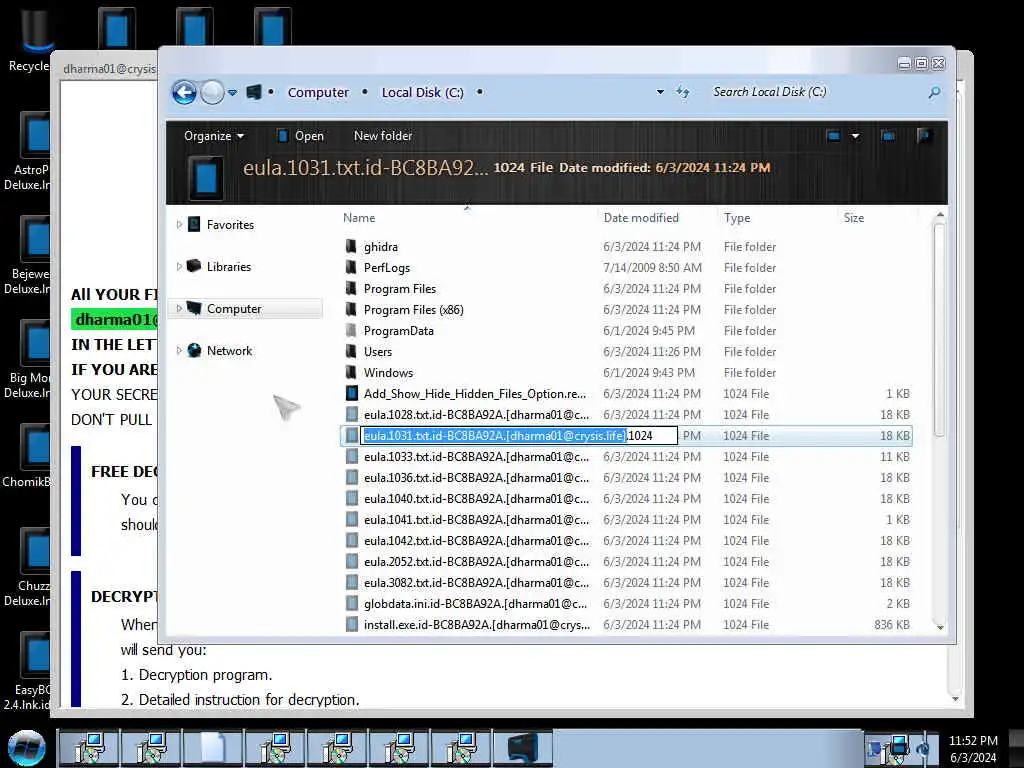Select the eula.1041.txt encrypted file
Viewport: 1024px width, 768px height.
click(476, 520)
